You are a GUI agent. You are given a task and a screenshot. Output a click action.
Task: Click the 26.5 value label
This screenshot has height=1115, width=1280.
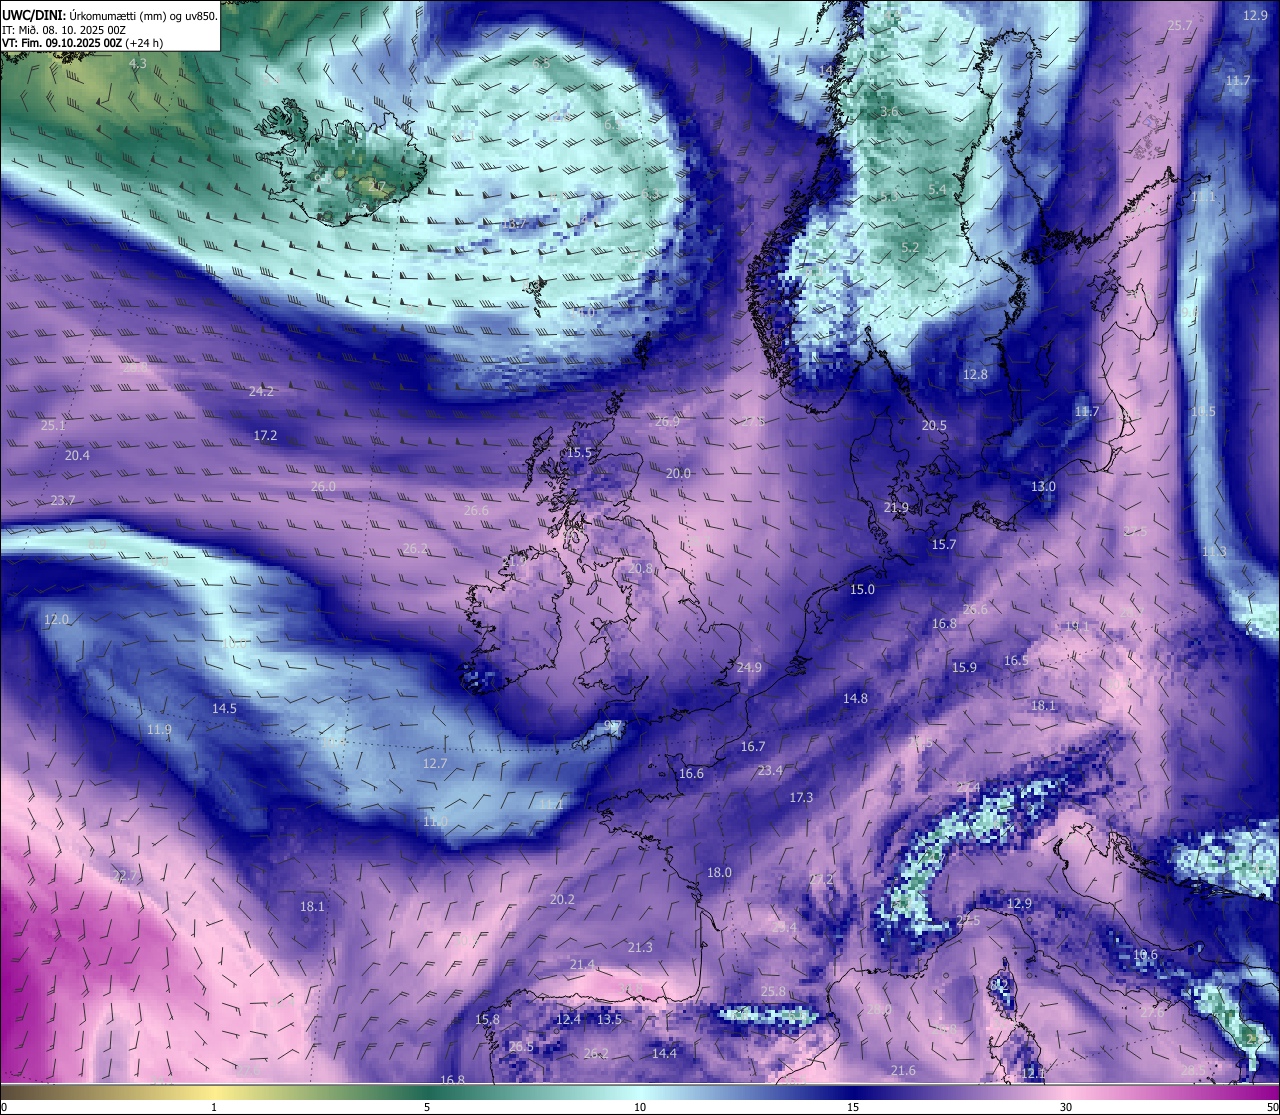click(521, 1046)
